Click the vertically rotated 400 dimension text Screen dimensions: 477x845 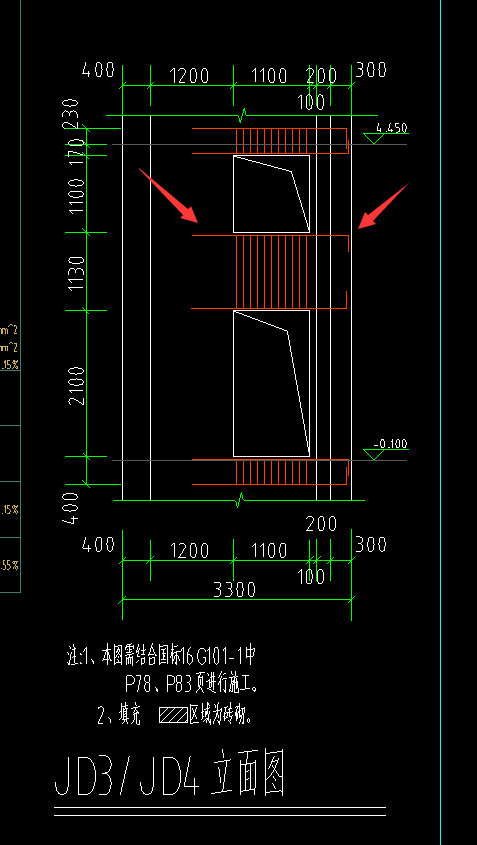71,508
